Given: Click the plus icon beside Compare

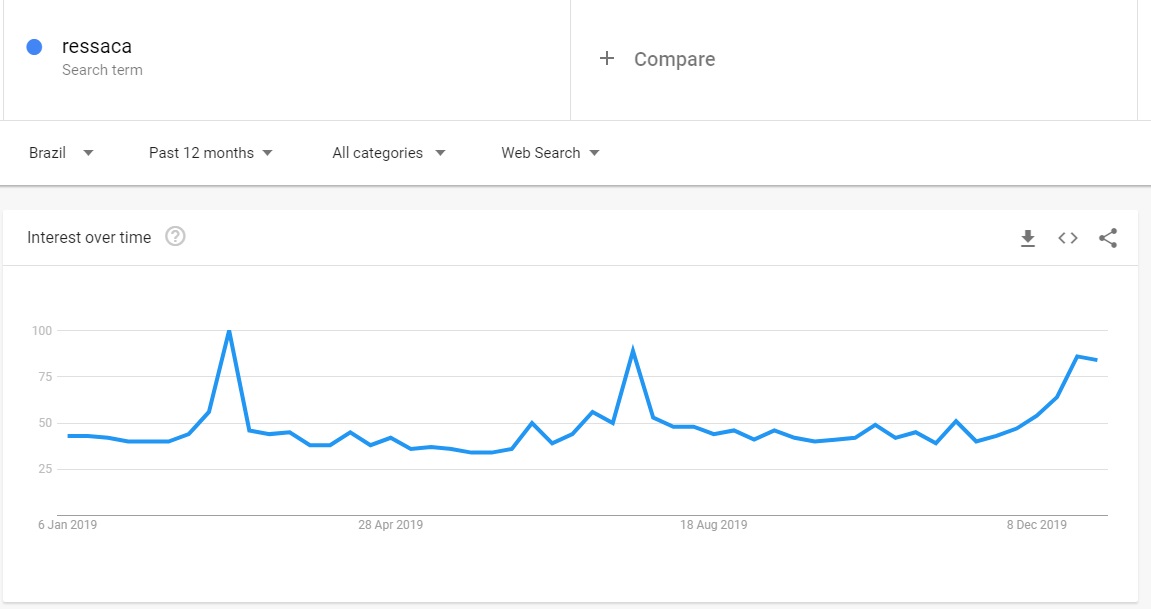Looking at the screenshot, I should (x=606, y=58).
